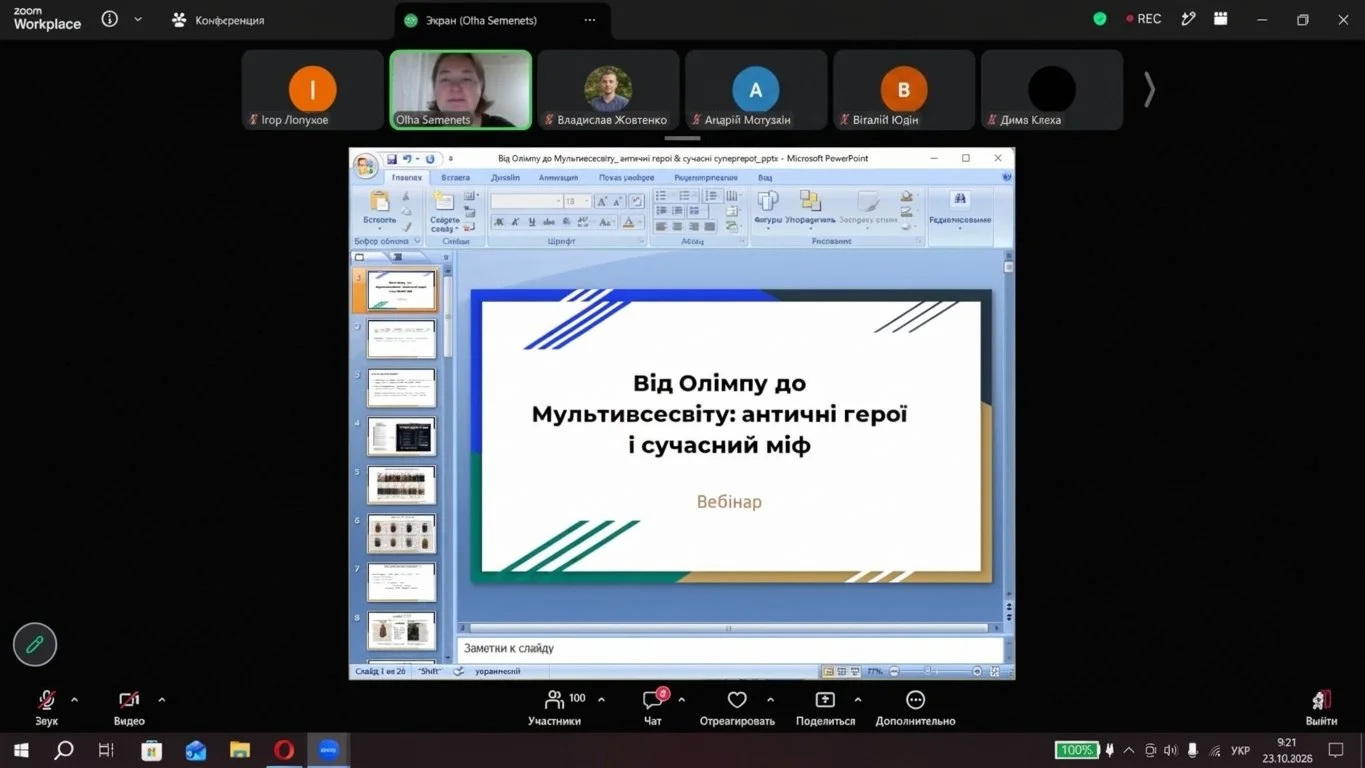Leave the meeting with the Выйти button
This screenshot has height=768, width=1365.
1321,707
